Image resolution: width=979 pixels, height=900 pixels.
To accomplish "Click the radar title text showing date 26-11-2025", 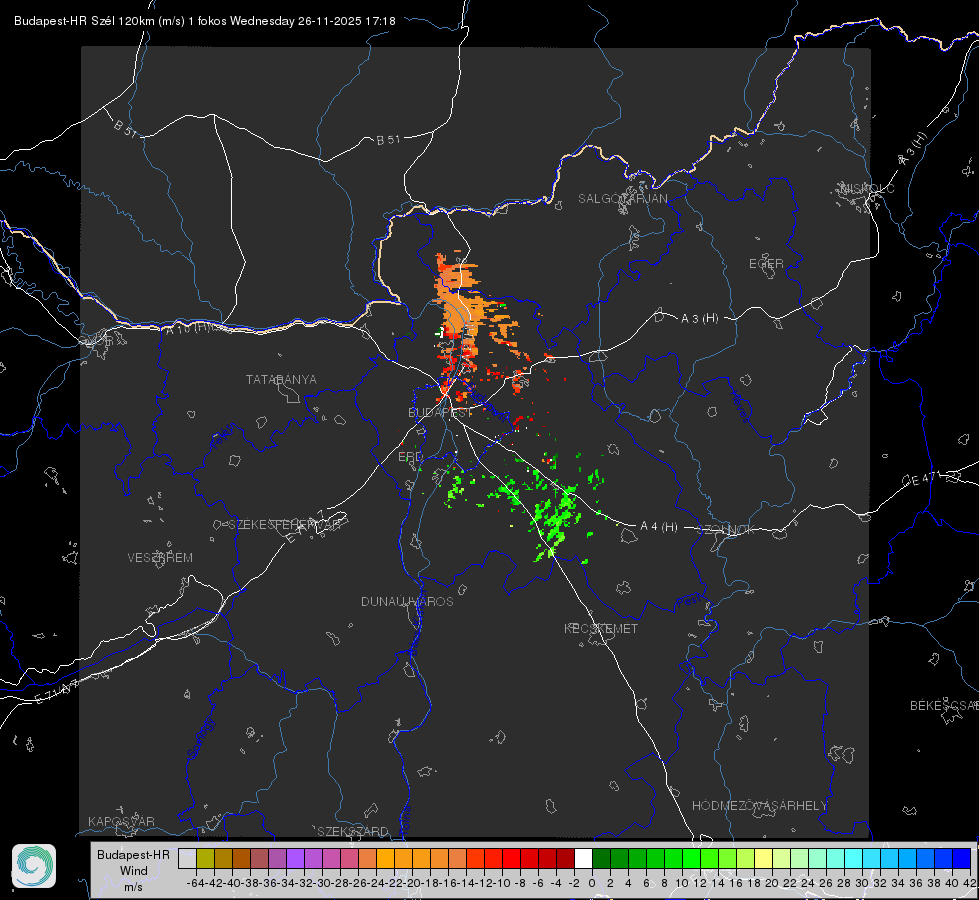I will 205,21.
